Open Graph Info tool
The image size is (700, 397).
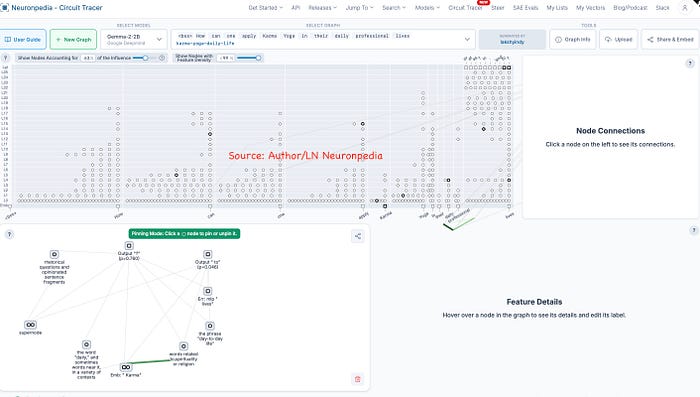tap(572, 39)
